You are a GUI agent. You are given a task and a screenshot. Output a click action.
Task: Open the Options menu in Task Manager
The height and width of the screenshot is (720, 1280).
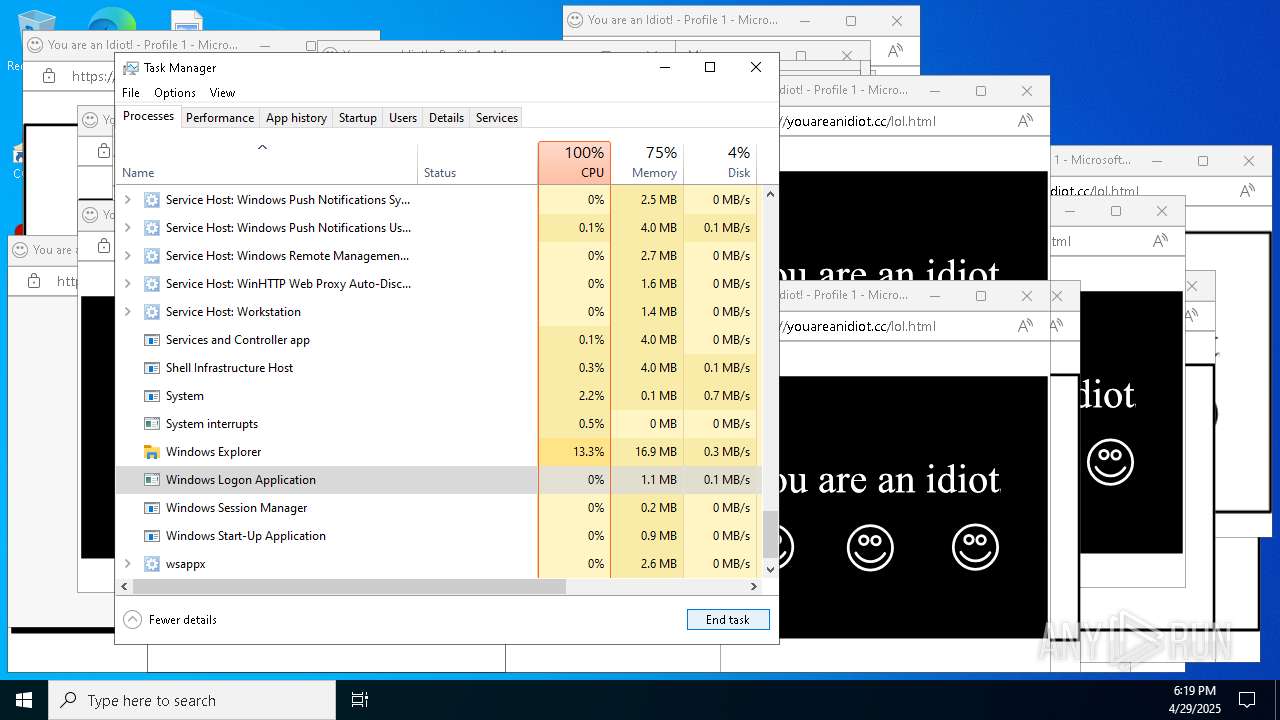pos(175,93)
